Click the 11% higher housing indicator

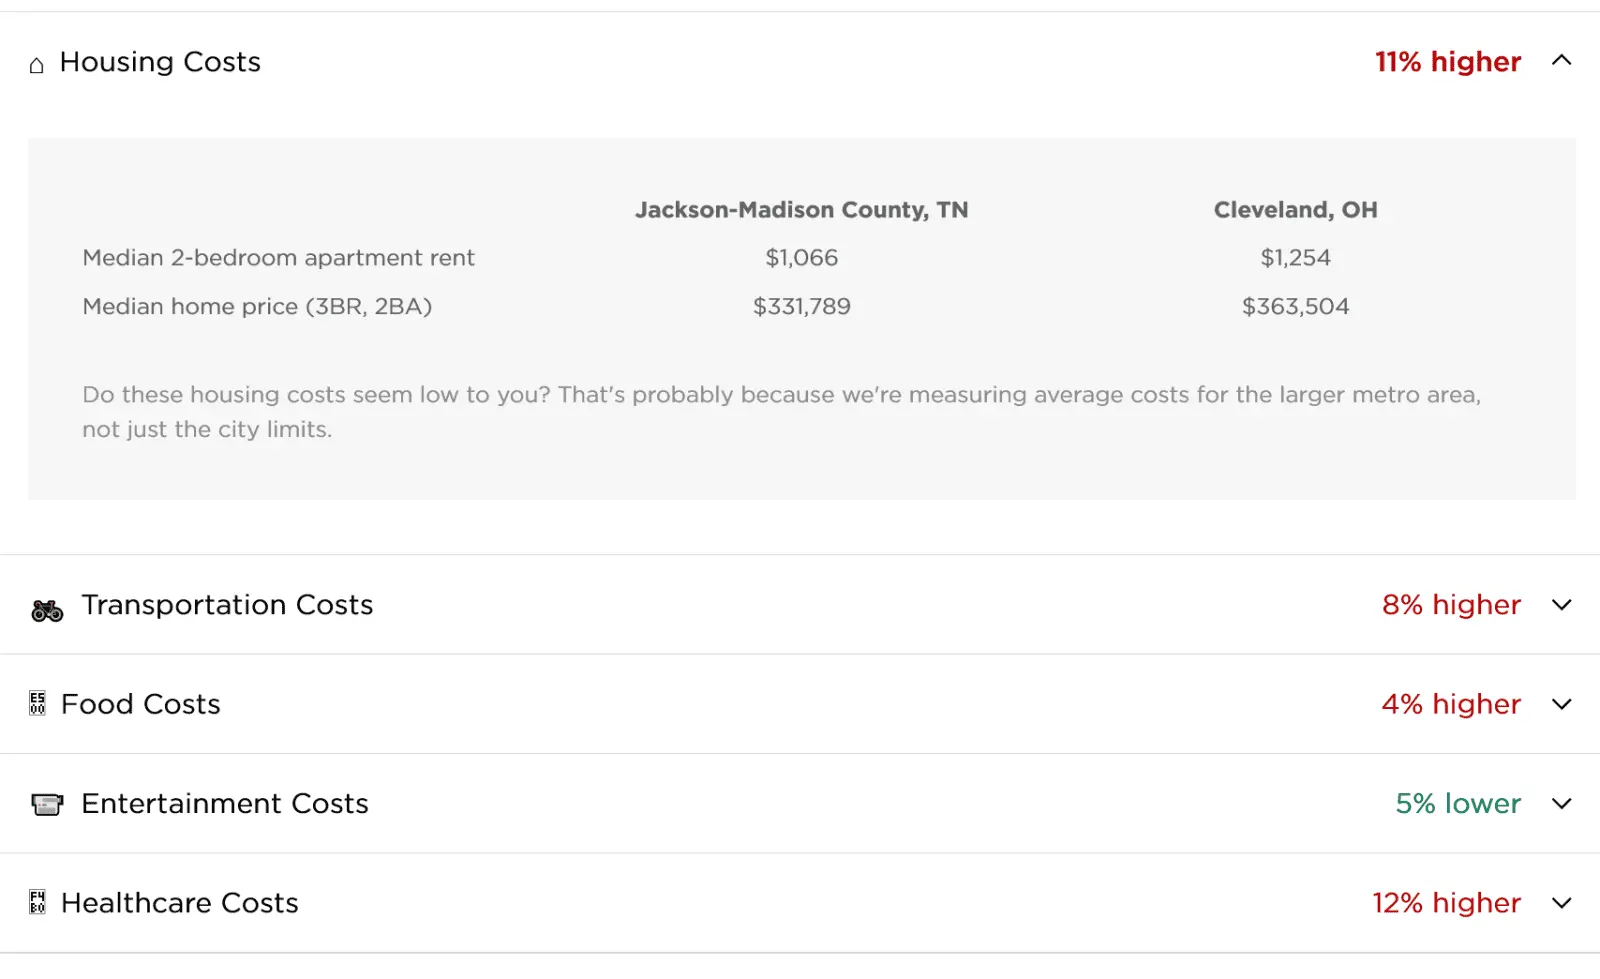point(1447,62)
